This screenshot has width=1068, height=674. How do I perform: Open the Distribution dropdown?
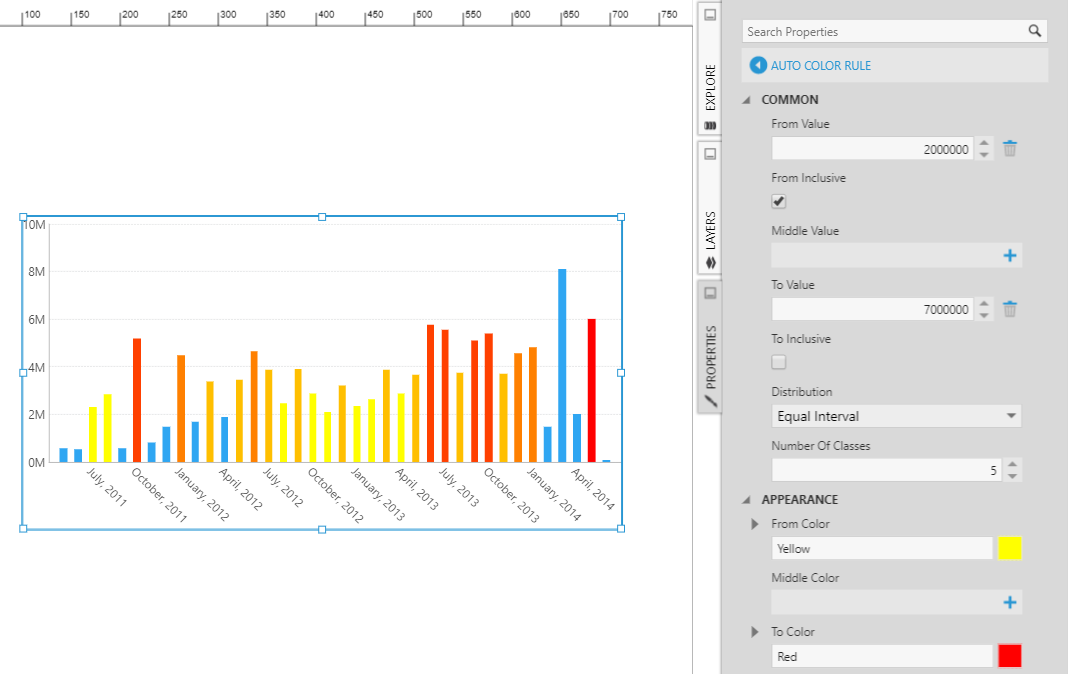pos(896,416)
